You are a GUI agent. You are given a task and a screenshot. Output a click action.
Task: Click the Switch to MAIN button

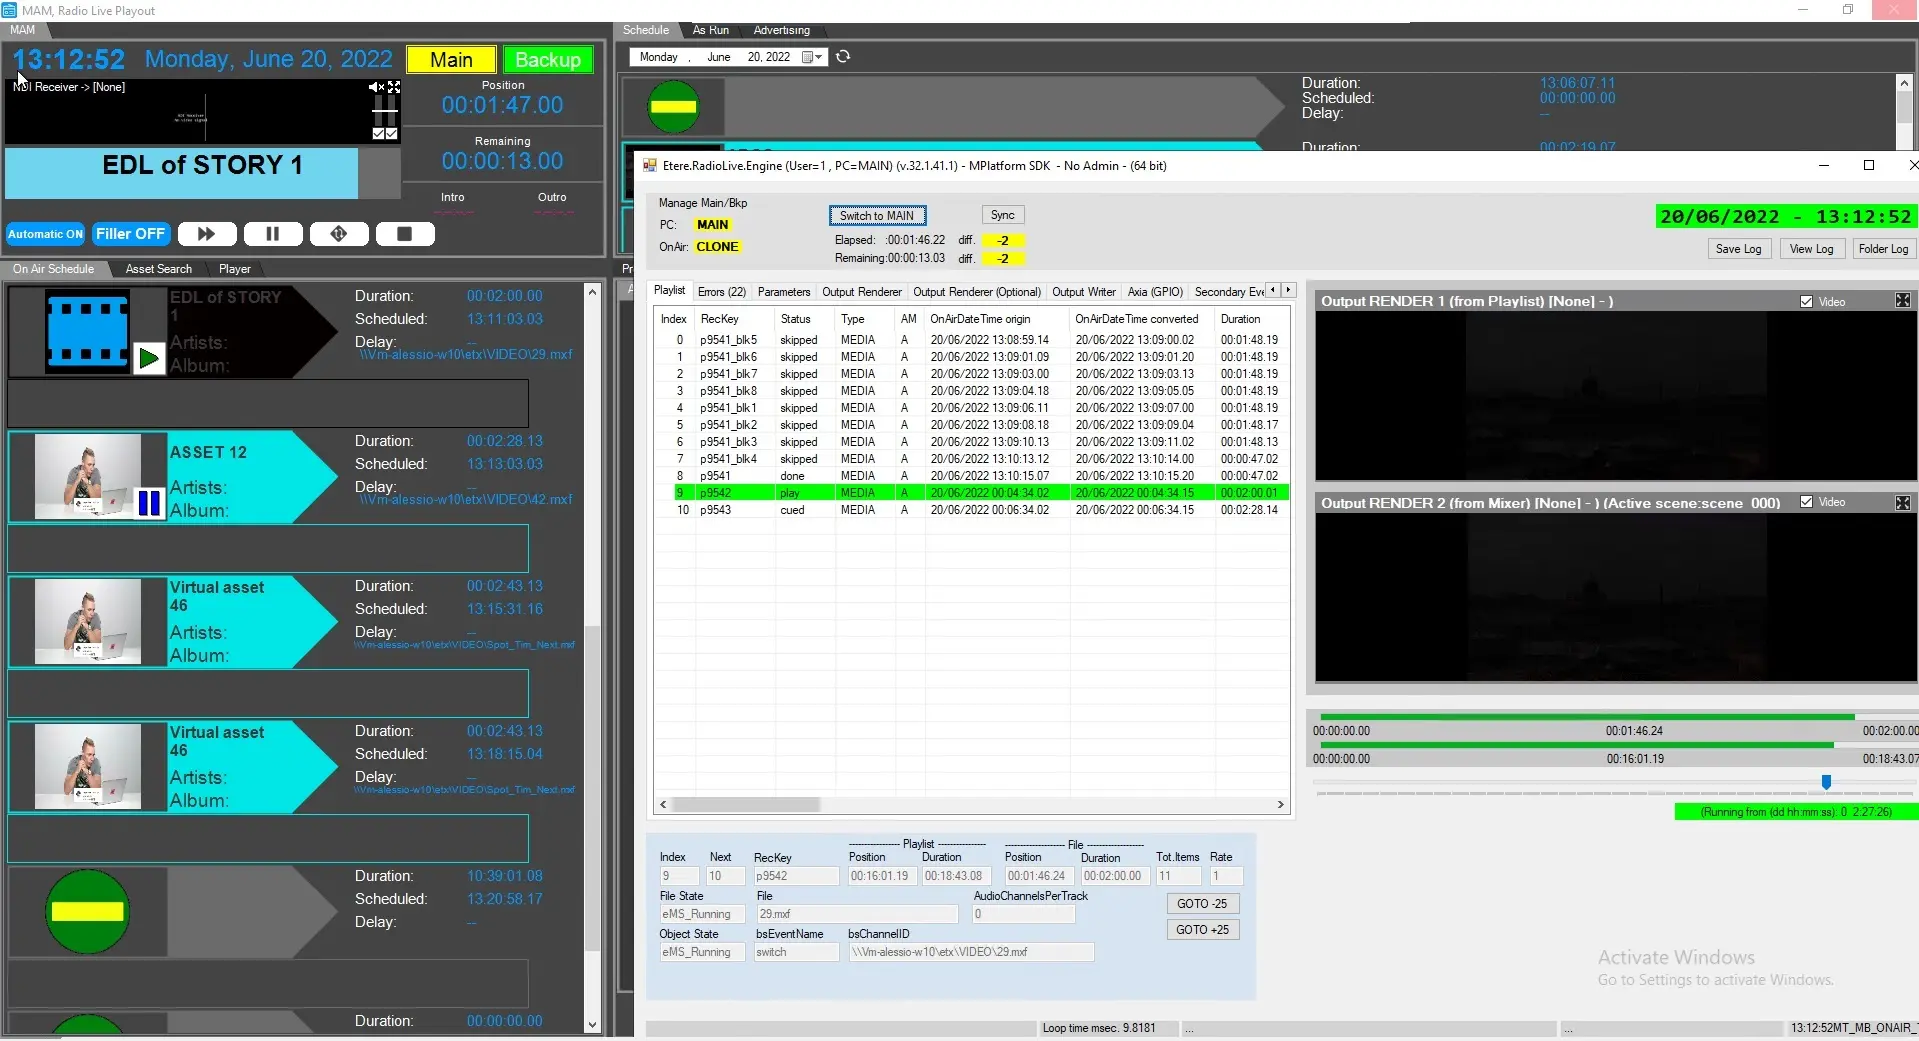point(877,216)
